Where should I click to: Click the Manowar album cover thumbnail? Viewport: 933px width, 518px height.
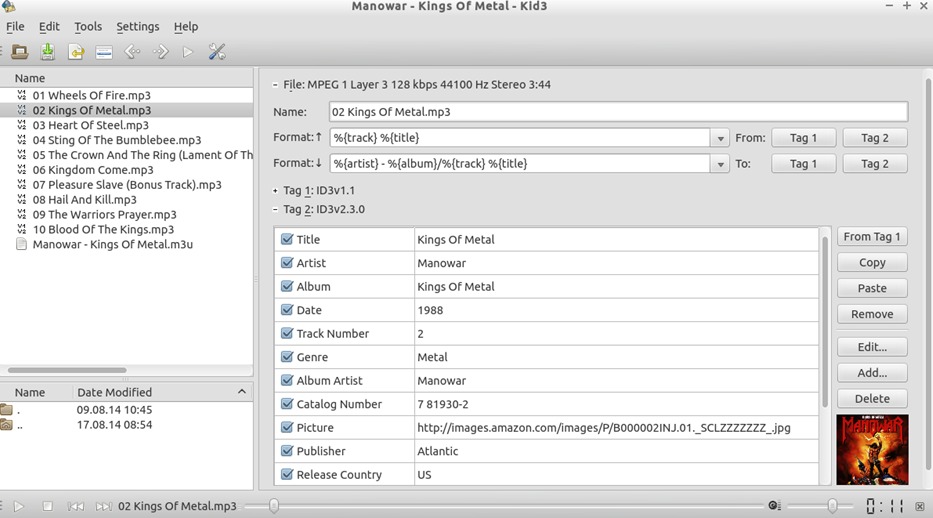coord(872,450)
